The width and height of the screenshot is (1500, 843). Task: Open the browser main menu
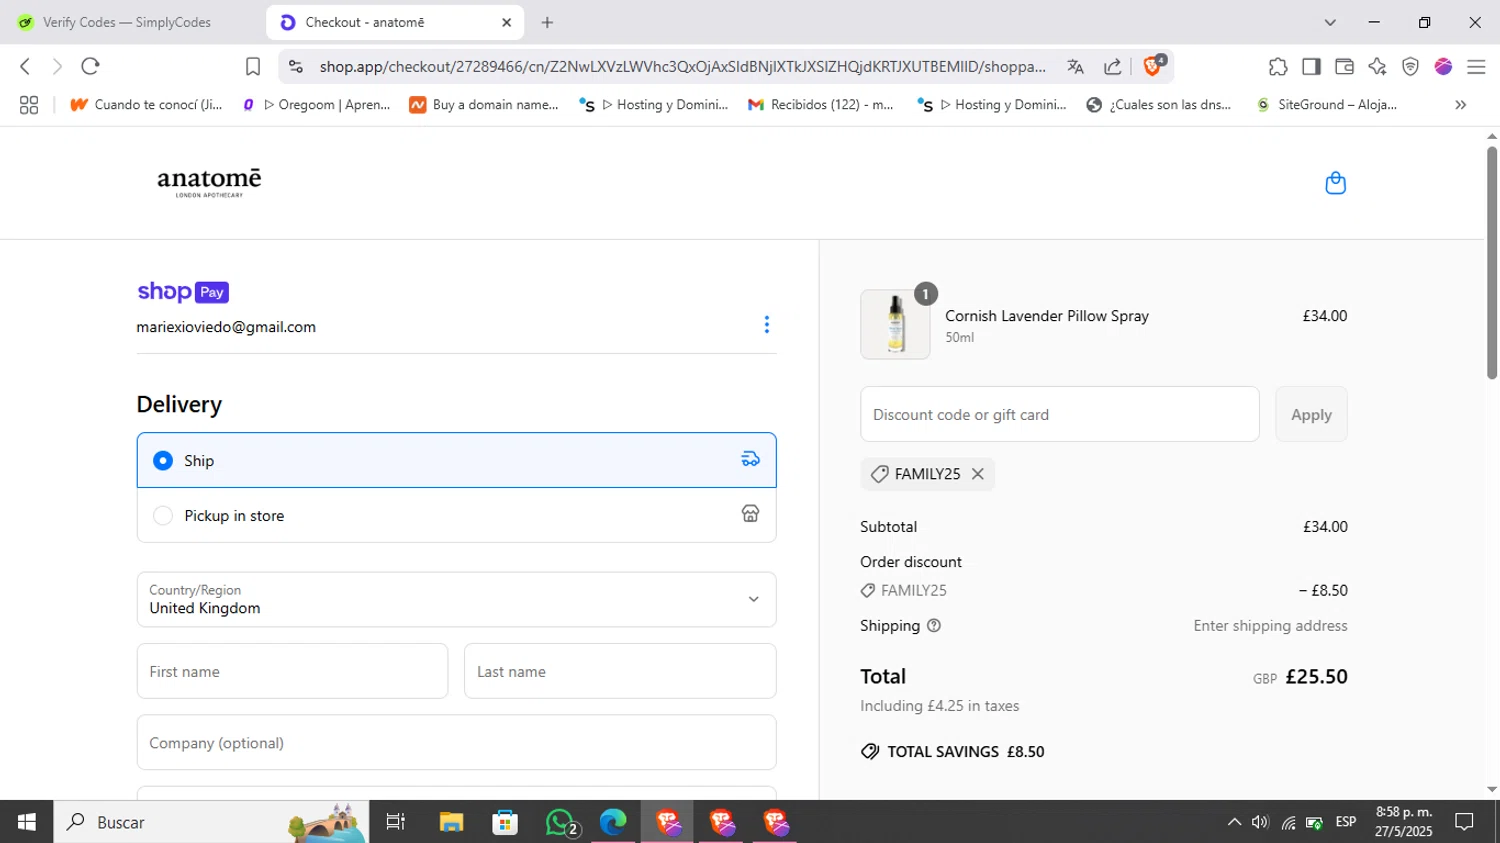(1476, 67)
